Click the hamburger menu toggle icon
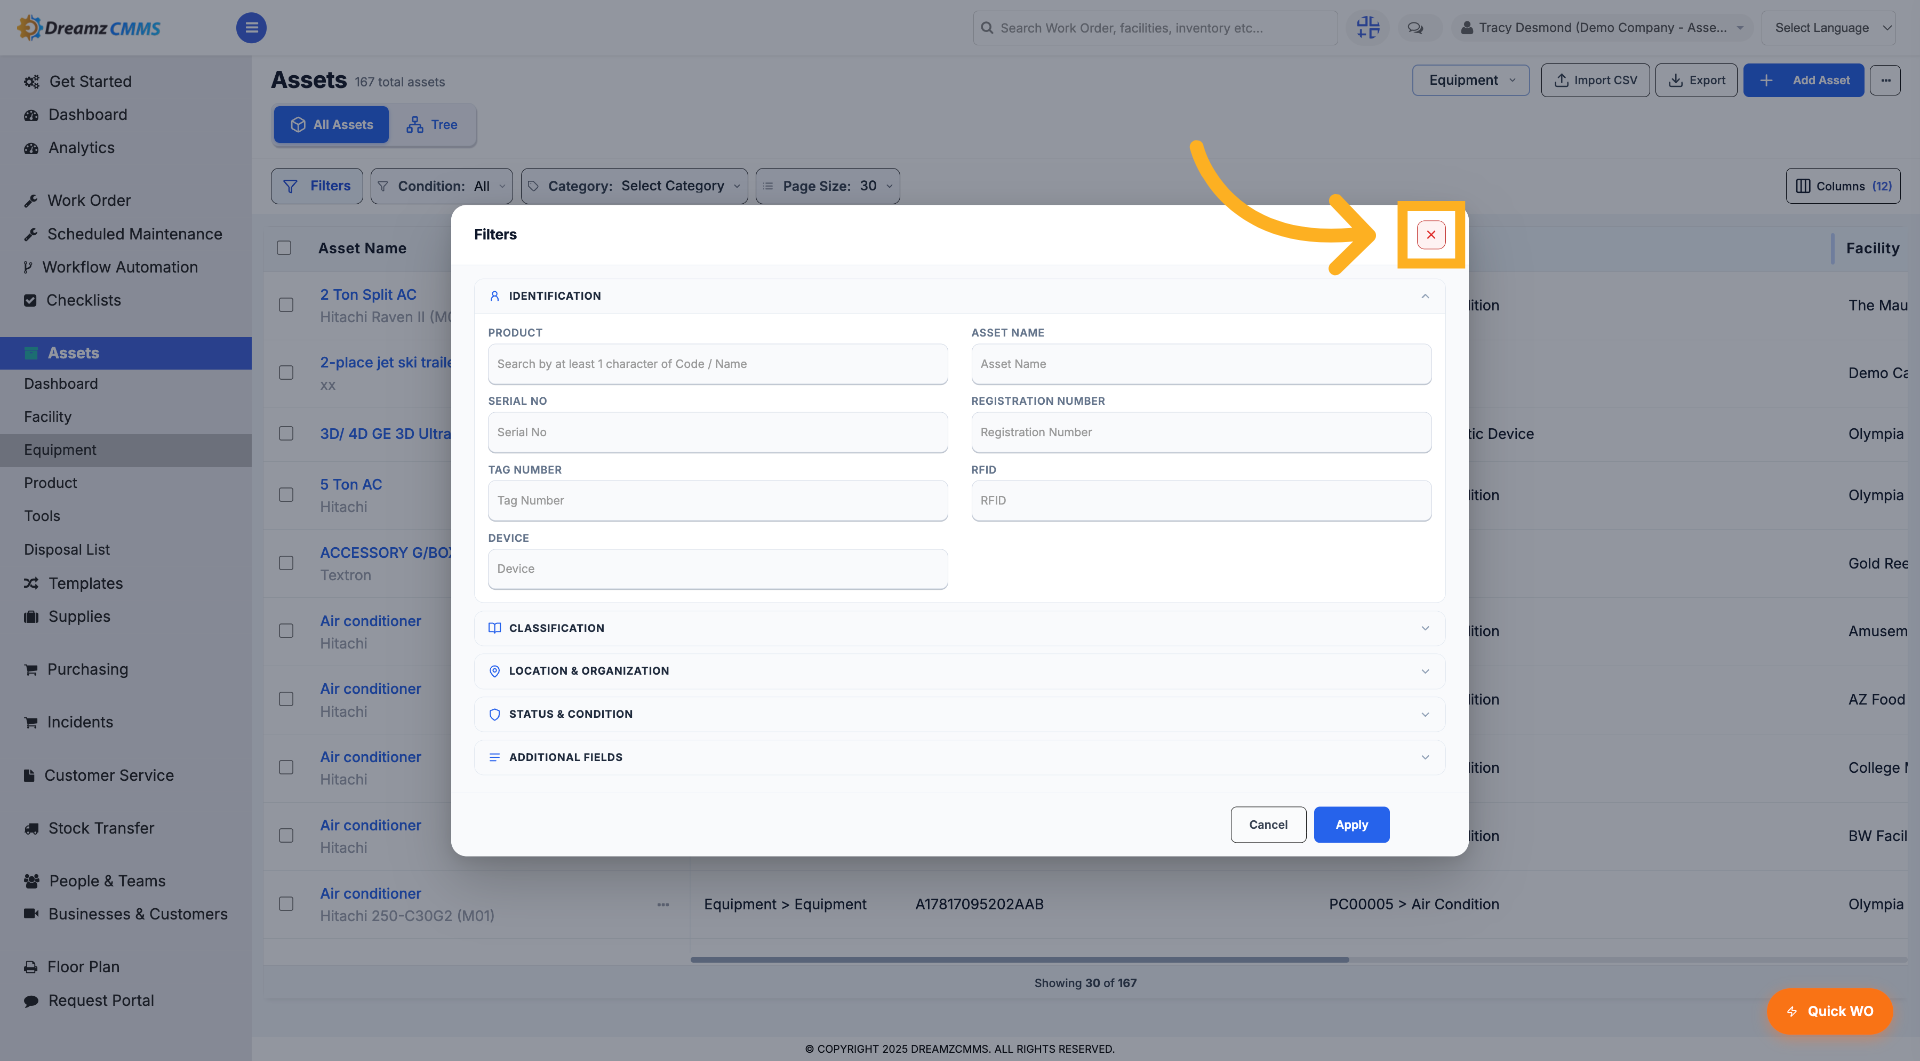This screenshot has height=1061, width=1920. [251, 28]
